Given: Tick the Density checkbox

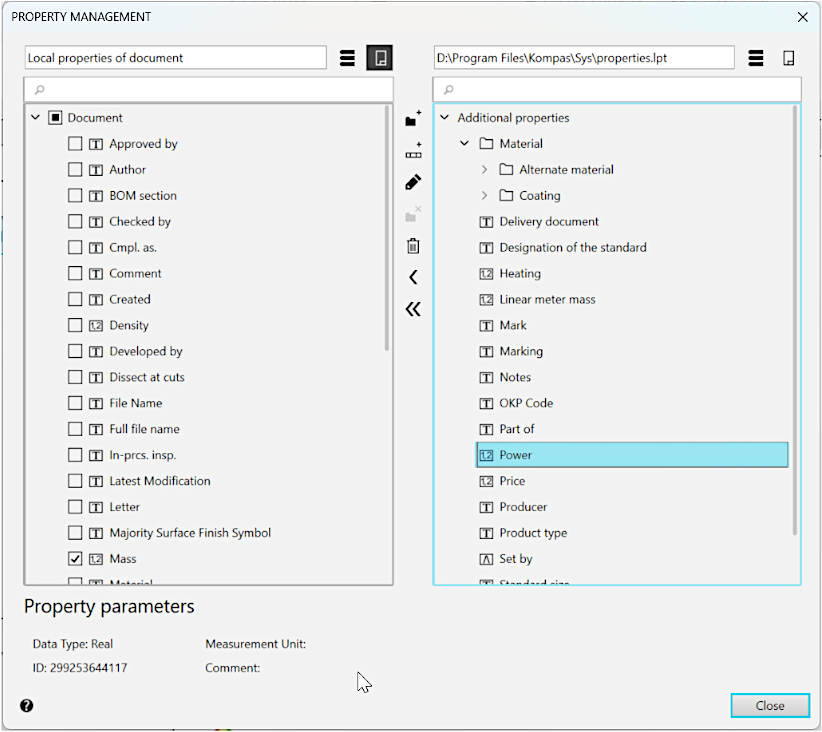Looking at the screenshot, I should point(75,325).
